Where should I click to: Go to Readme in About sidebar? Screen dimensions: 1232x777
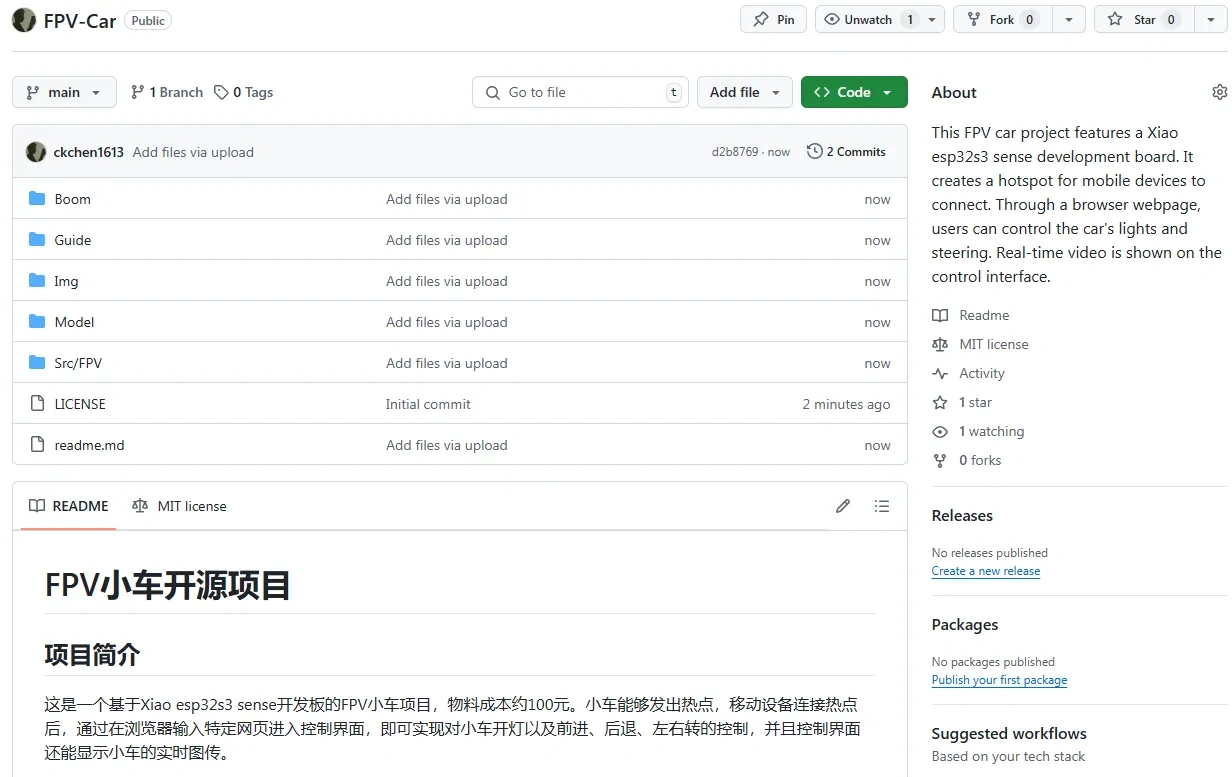click(x=970, y=315)
